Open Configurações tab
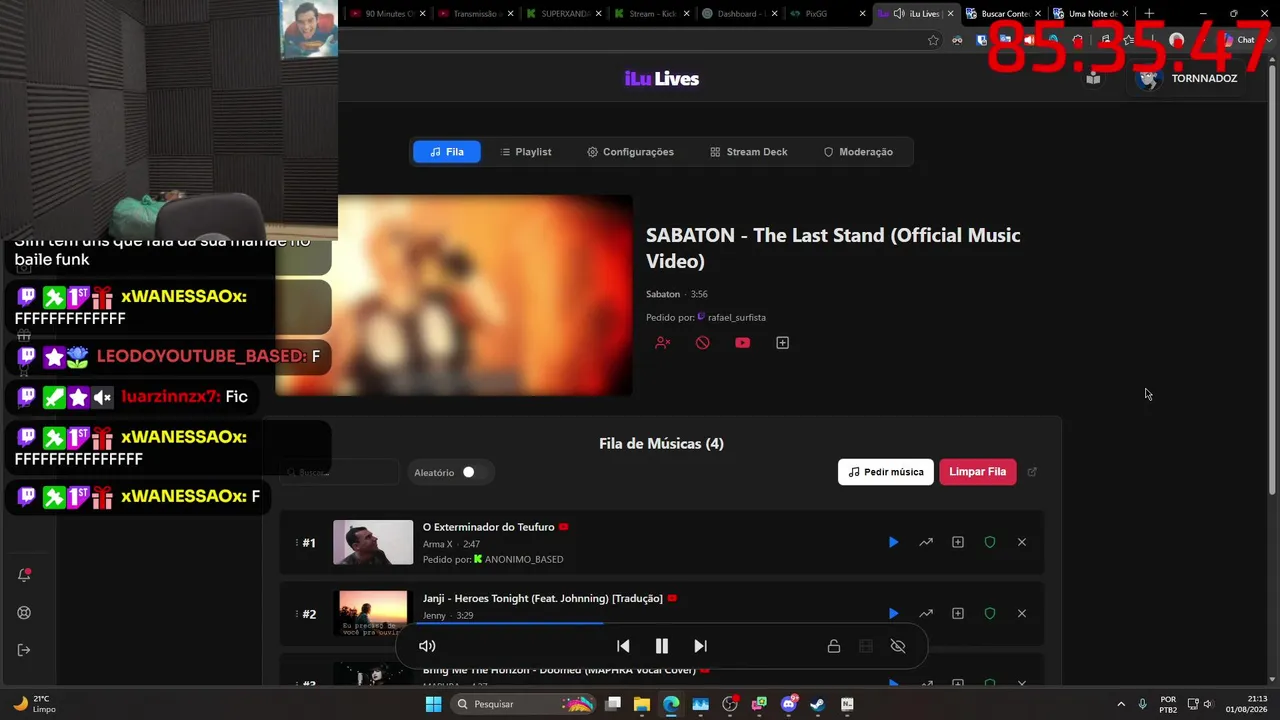The height and width of the screenshot is (720, 1280). click(x=630, y=152)
